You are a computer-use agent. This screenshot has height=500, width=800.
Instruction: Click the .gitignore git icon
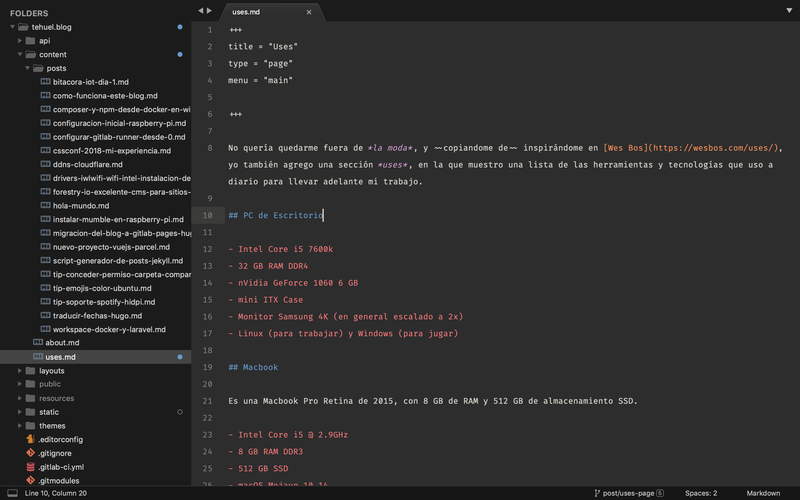click(x=31, y=453)
